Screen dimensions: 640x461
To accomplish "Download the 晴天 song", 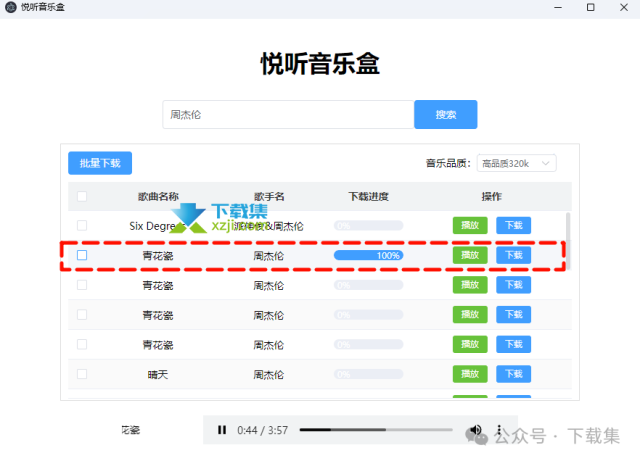I will coord(513,374).
